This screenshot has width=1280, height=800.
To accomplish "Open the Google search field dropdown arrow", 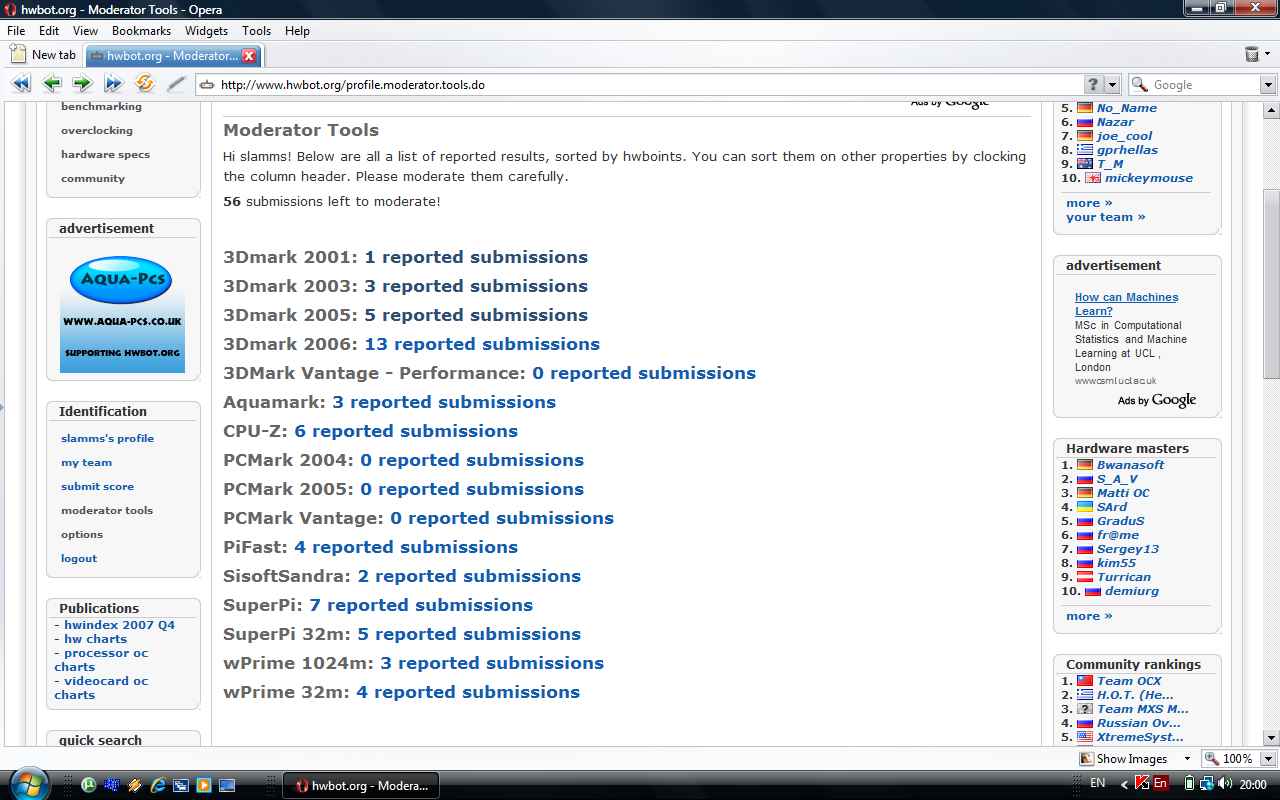I will coord(1268,85).
